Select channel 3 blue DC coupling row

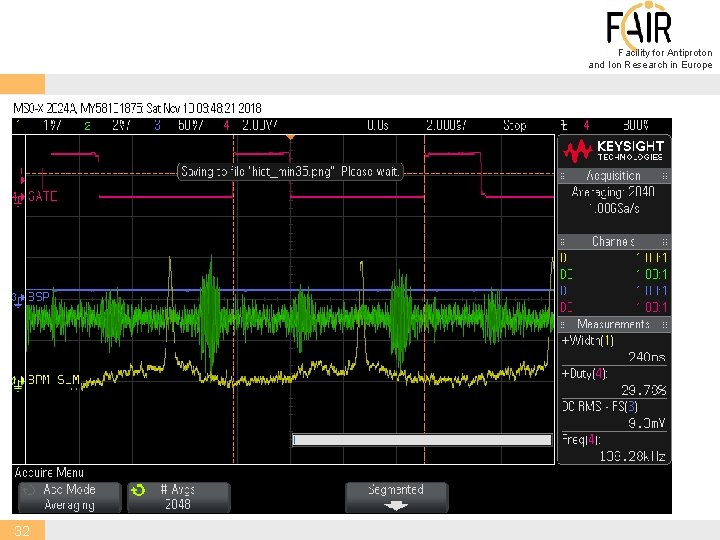coord(613,291)
